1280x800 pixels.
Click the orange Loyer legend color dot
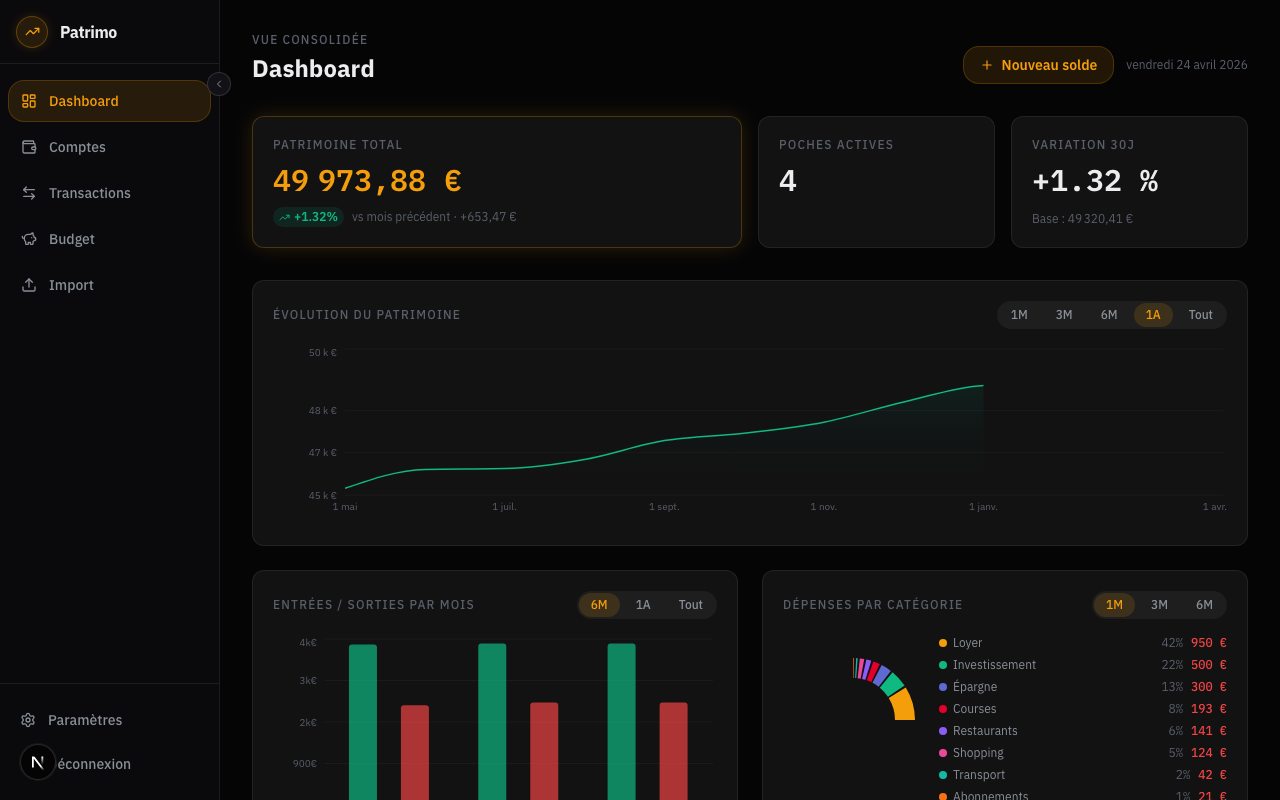pos(943,643)
